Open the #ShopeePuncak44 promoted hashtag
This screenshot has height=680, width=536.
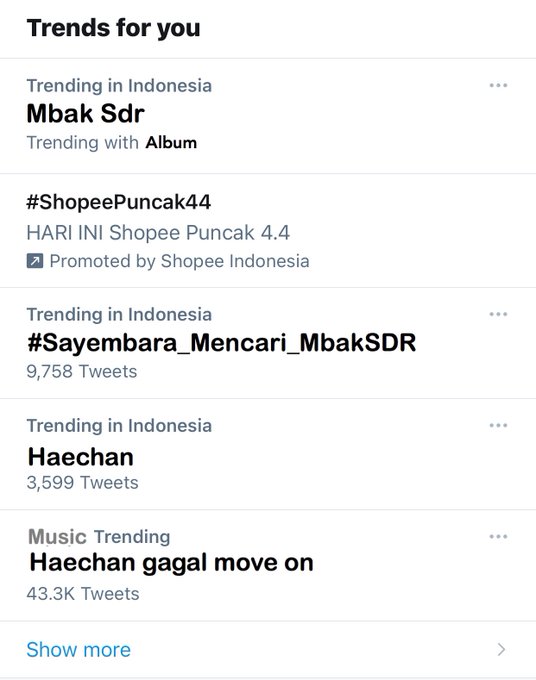coord(118,202)
